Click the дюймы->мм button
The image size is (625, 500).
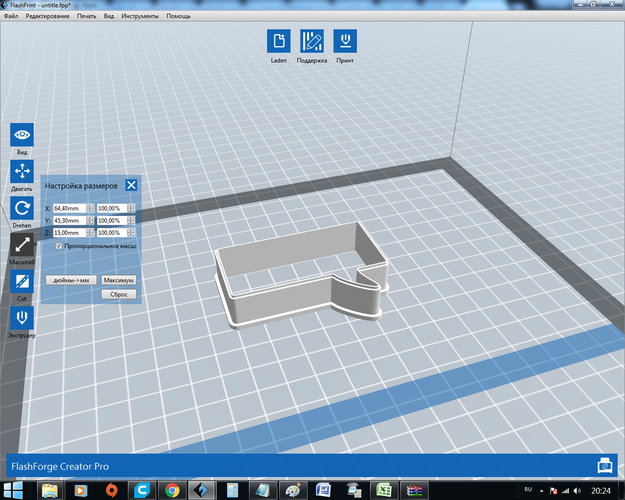point(71,280)
